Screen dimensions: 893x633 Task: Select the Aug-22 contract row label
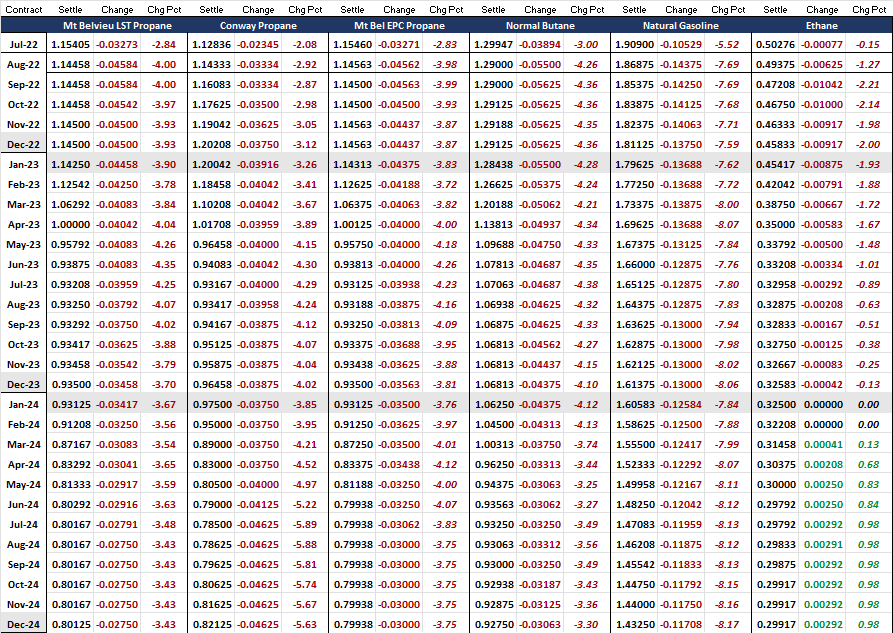[x=23, y=64]
